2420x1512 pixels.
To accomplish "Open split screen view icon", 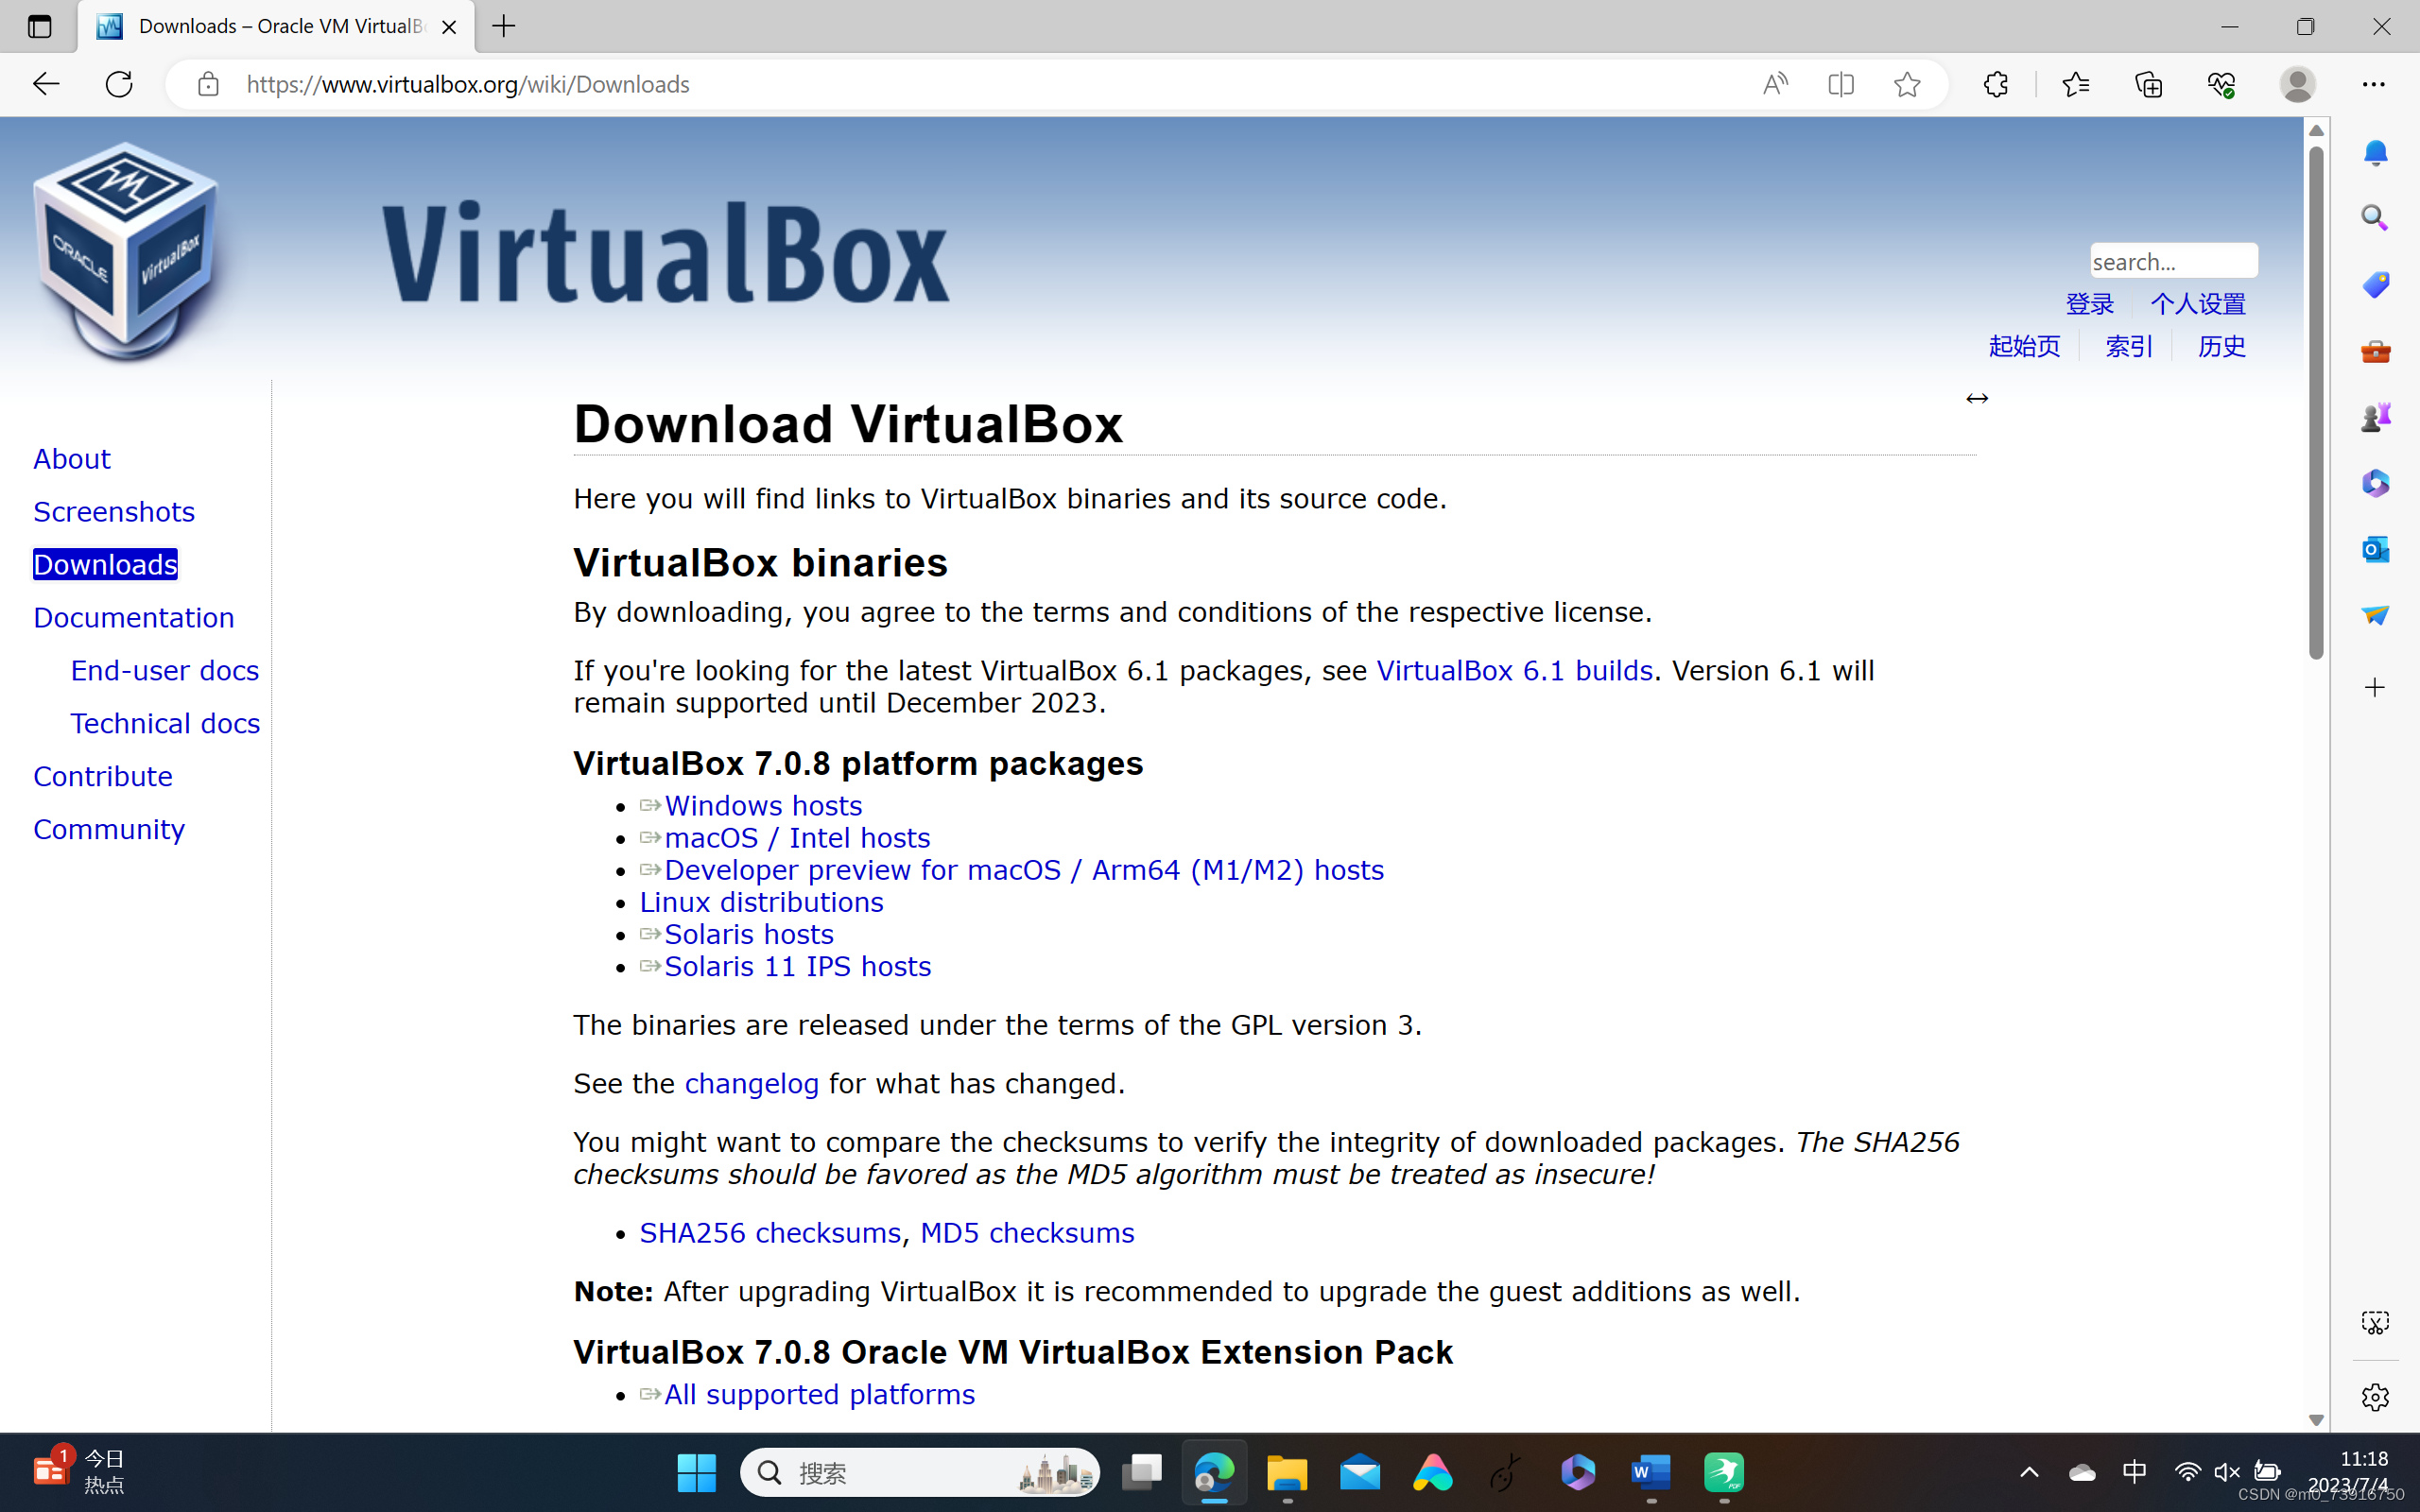I will (x=1840, y=84).
